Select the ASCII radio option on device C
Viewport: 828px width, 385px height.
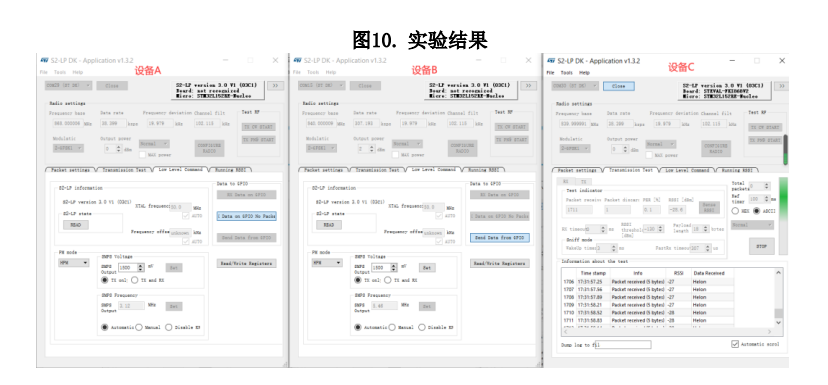(757, 211)
